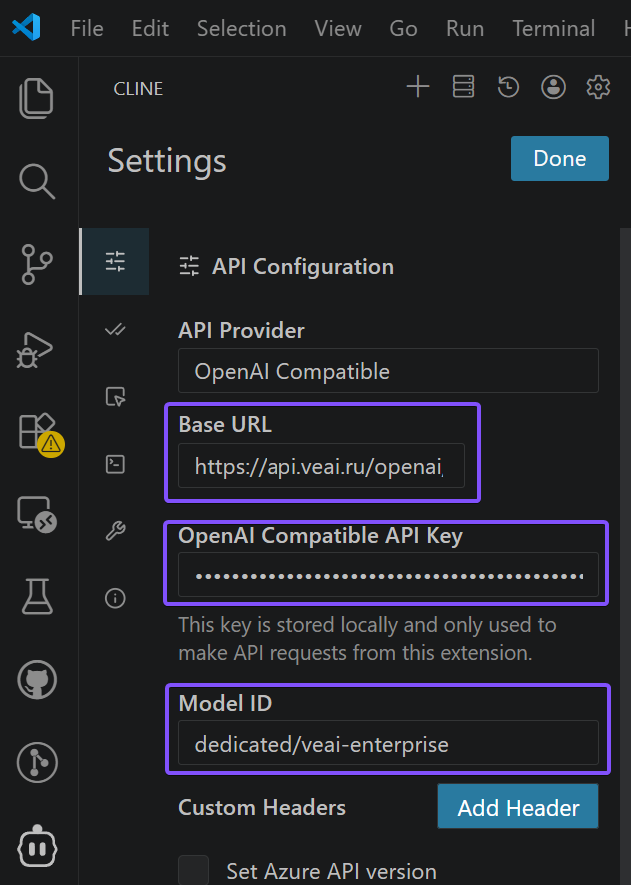Open the Explorer view in activity bar
Screen dimensions: 631x885
point(37,99)
